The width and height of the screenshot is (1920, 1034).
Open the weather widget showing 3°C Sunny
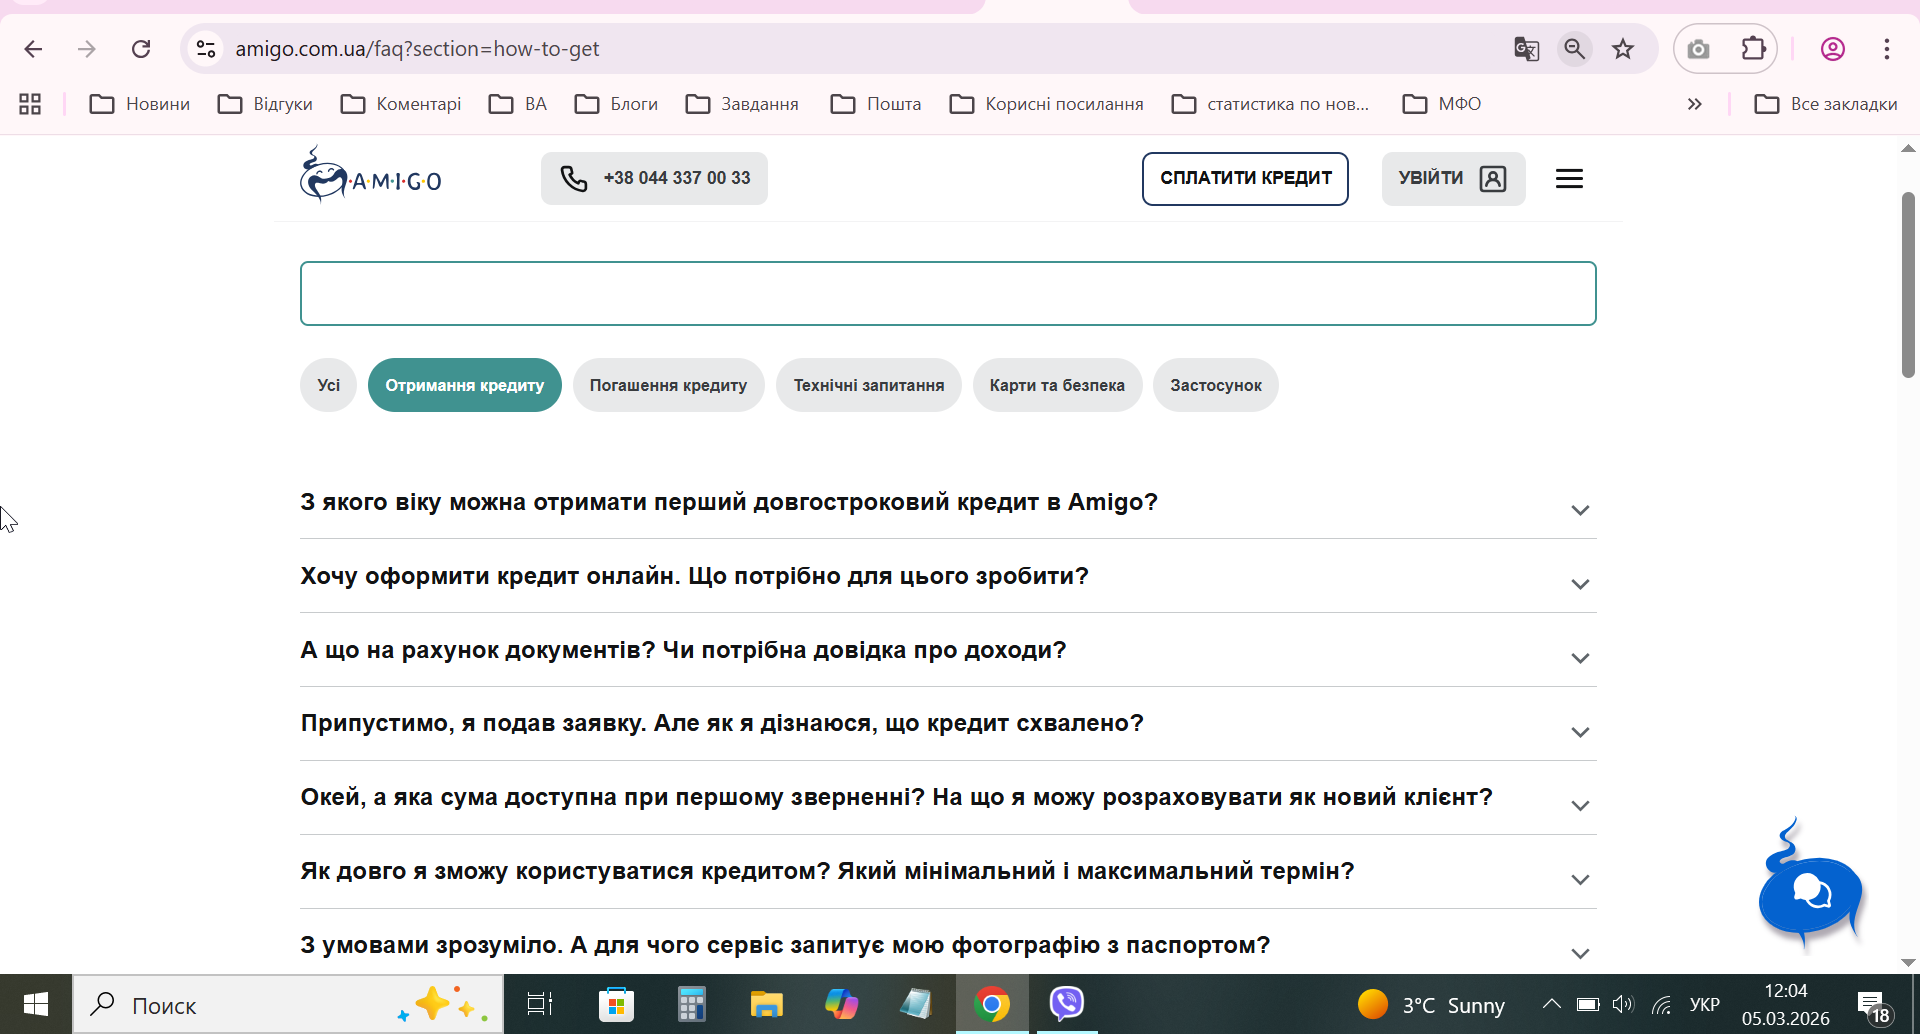(x=1431, y=1004)
